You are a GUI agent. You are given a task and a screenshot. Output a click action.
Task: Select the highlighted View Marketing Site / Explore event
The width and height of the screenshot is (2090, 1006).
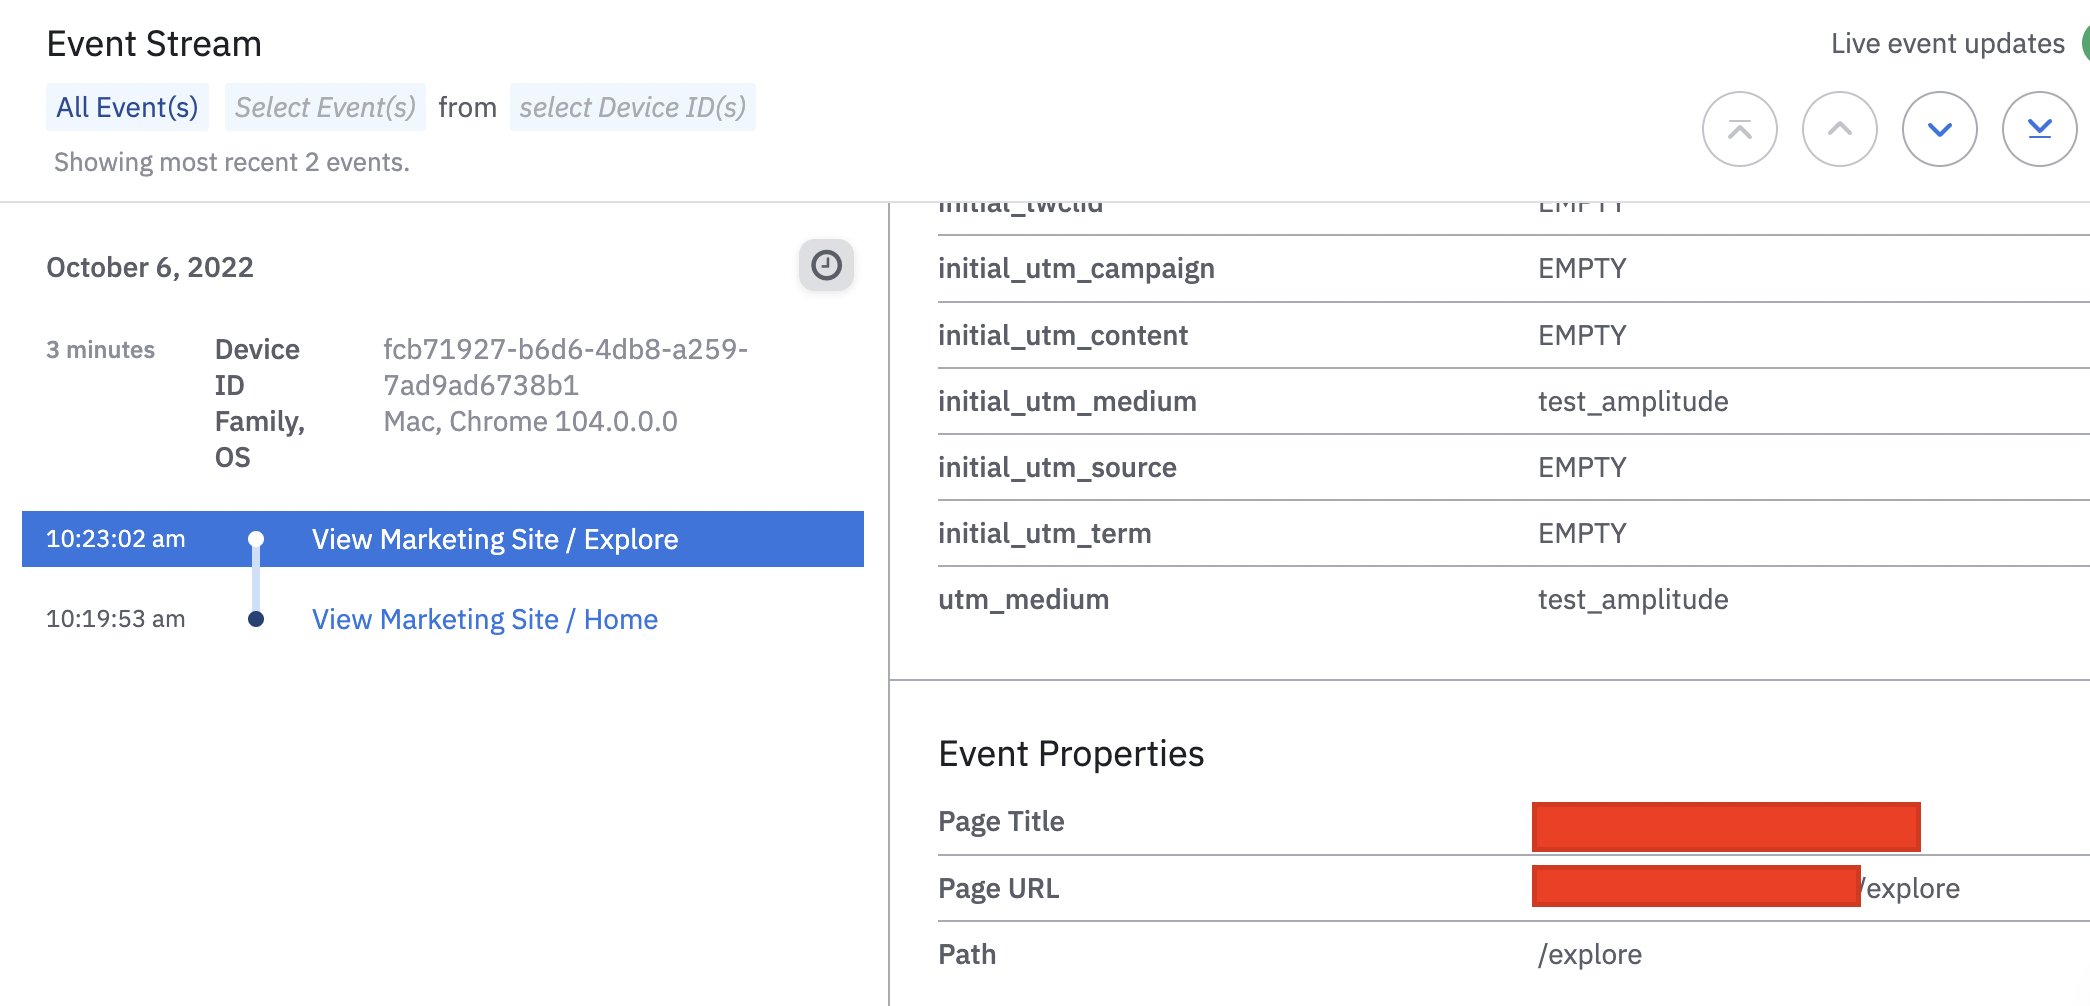[x=495, y=539]
